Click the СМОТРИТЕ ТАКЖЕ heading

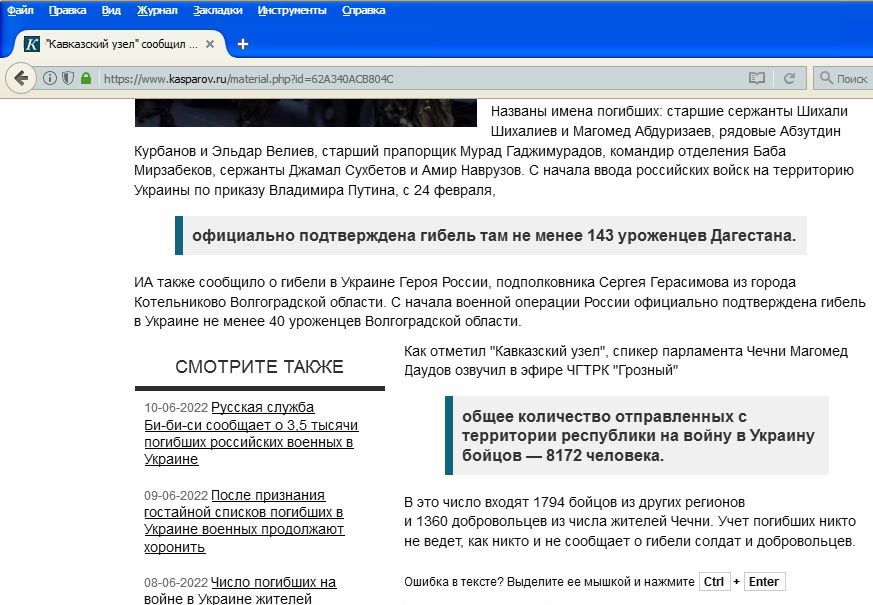[x=259, y=367]
